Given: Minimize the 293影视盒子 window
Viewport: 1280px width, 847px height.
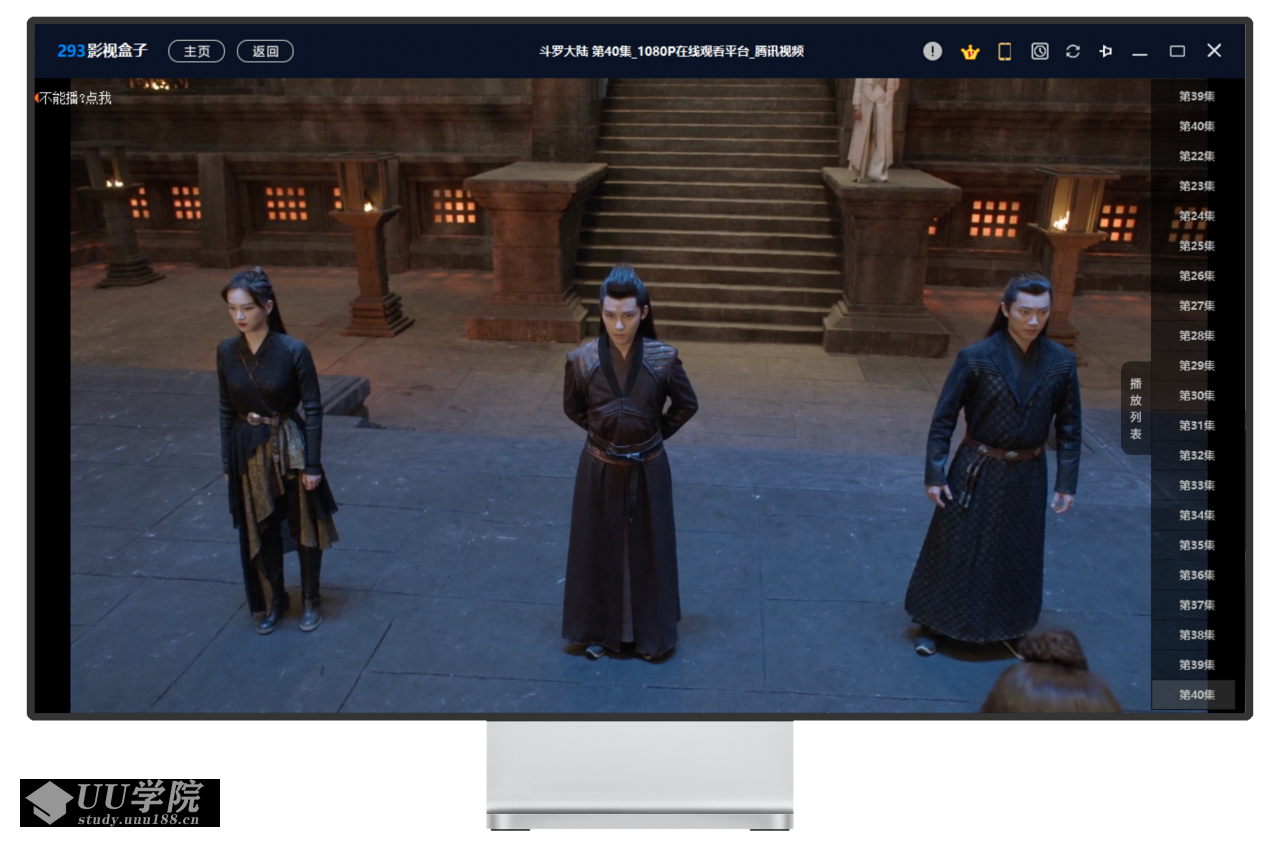Looking at the screenshot, I should tap(1139, 52).
